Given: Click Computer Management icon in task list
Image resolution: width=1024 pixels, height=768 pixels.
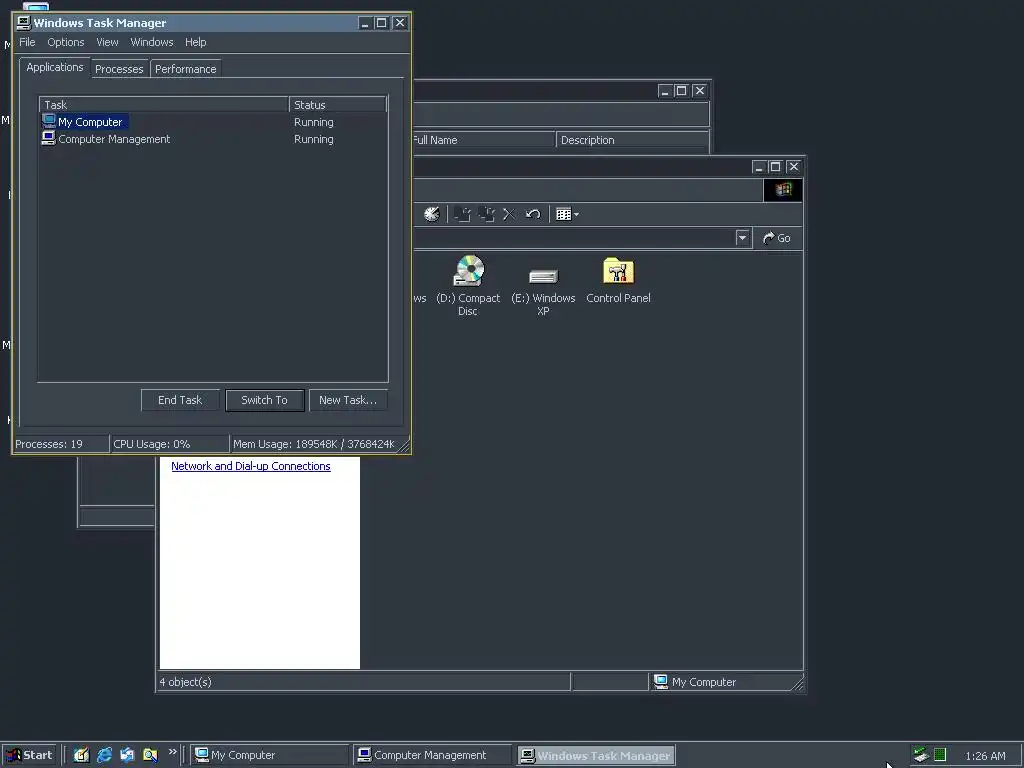Looking at the screenshot, I should pos(49,138).
